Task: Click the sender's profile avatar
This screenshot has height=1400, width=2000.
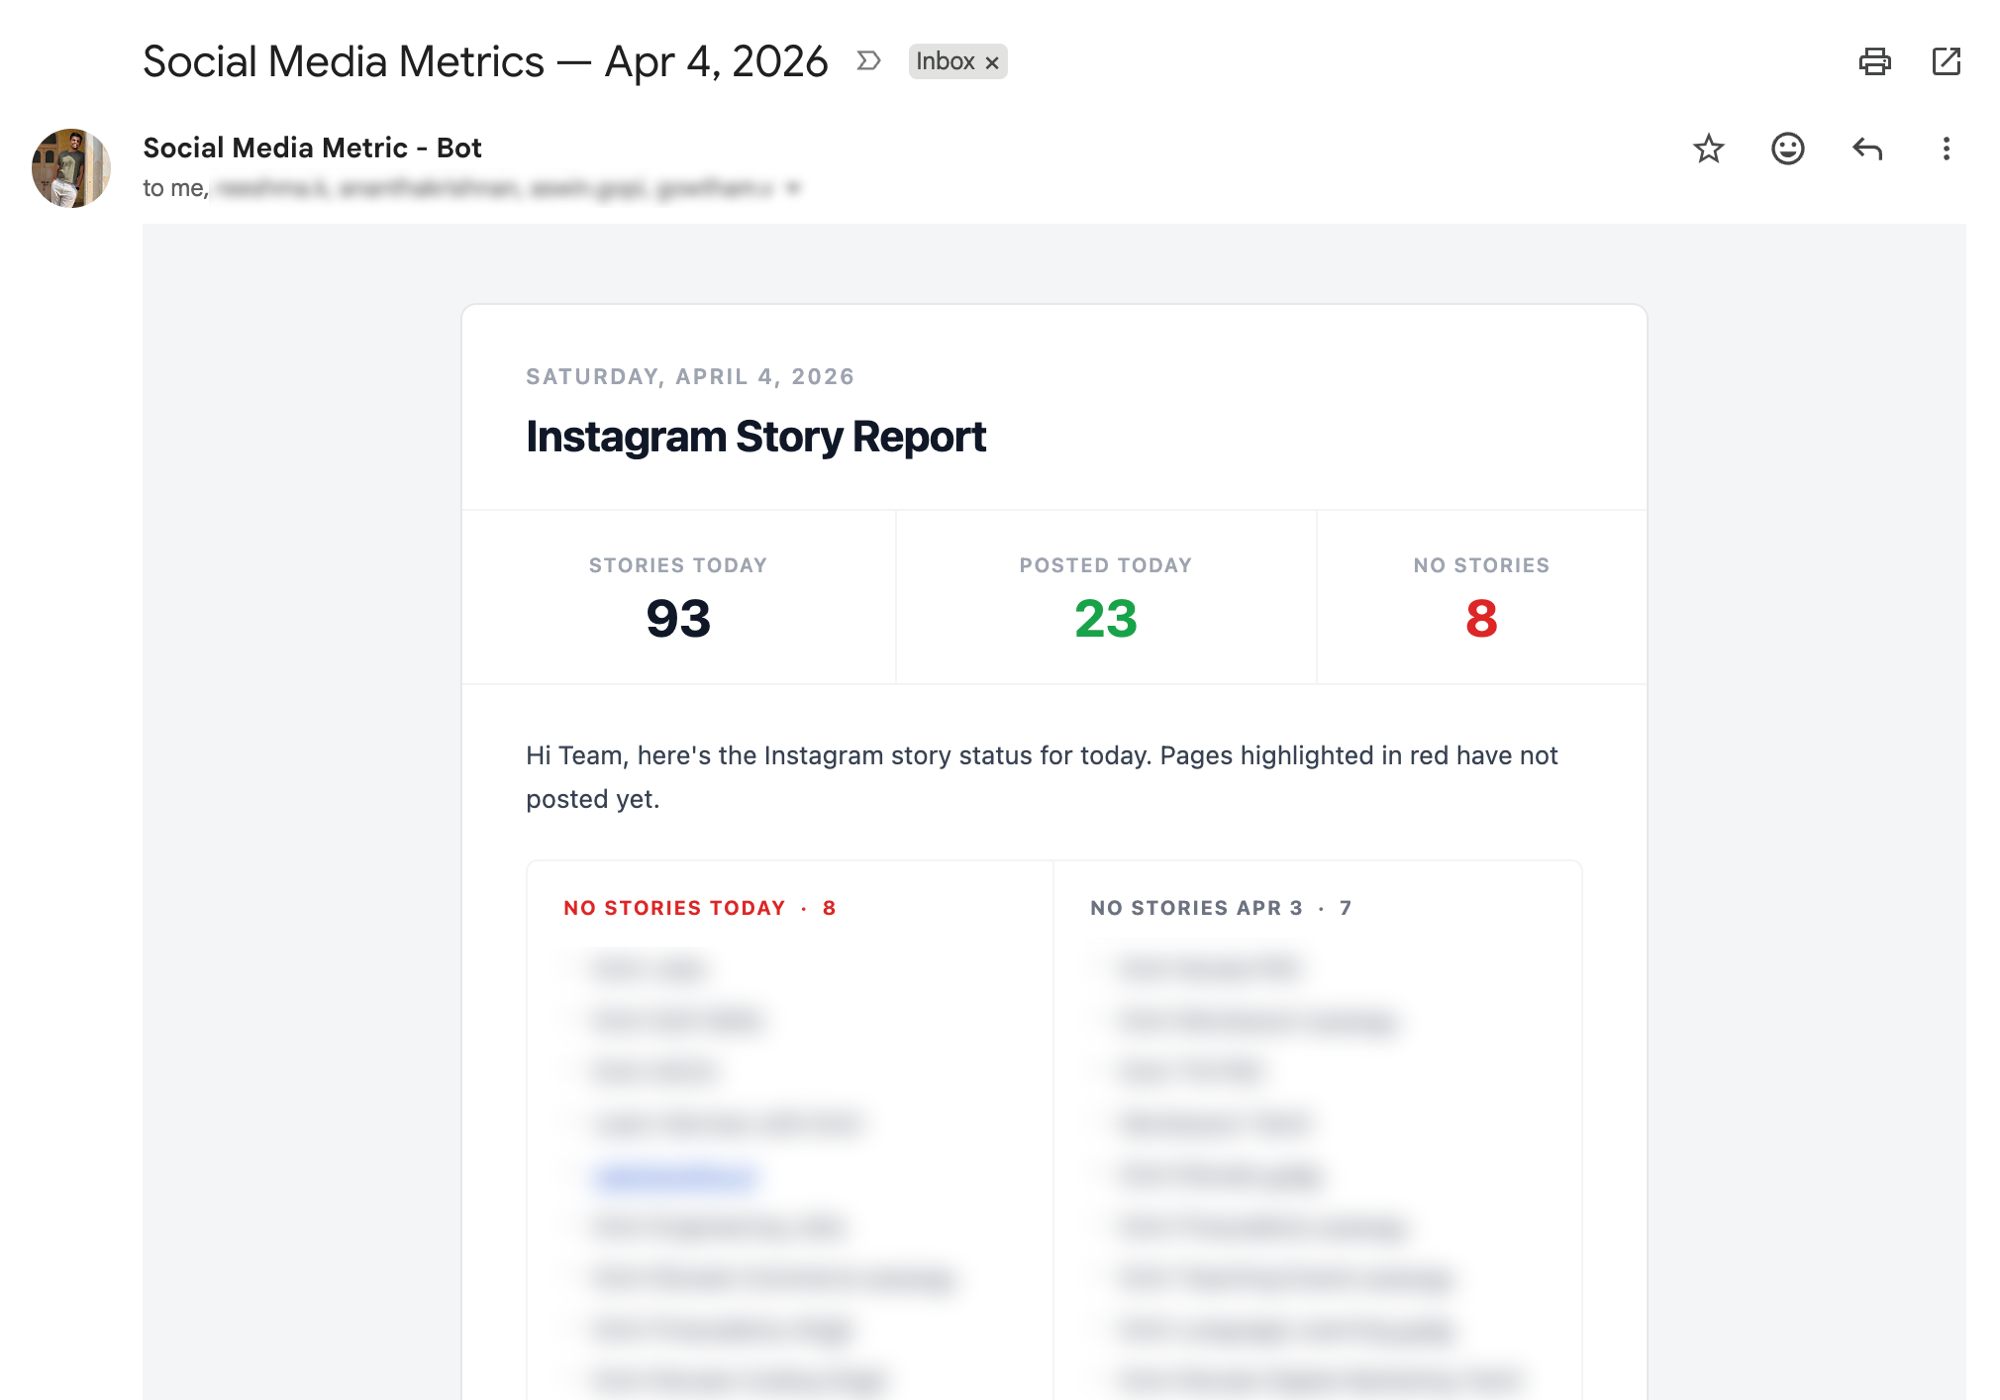Action: pos(70,166)
